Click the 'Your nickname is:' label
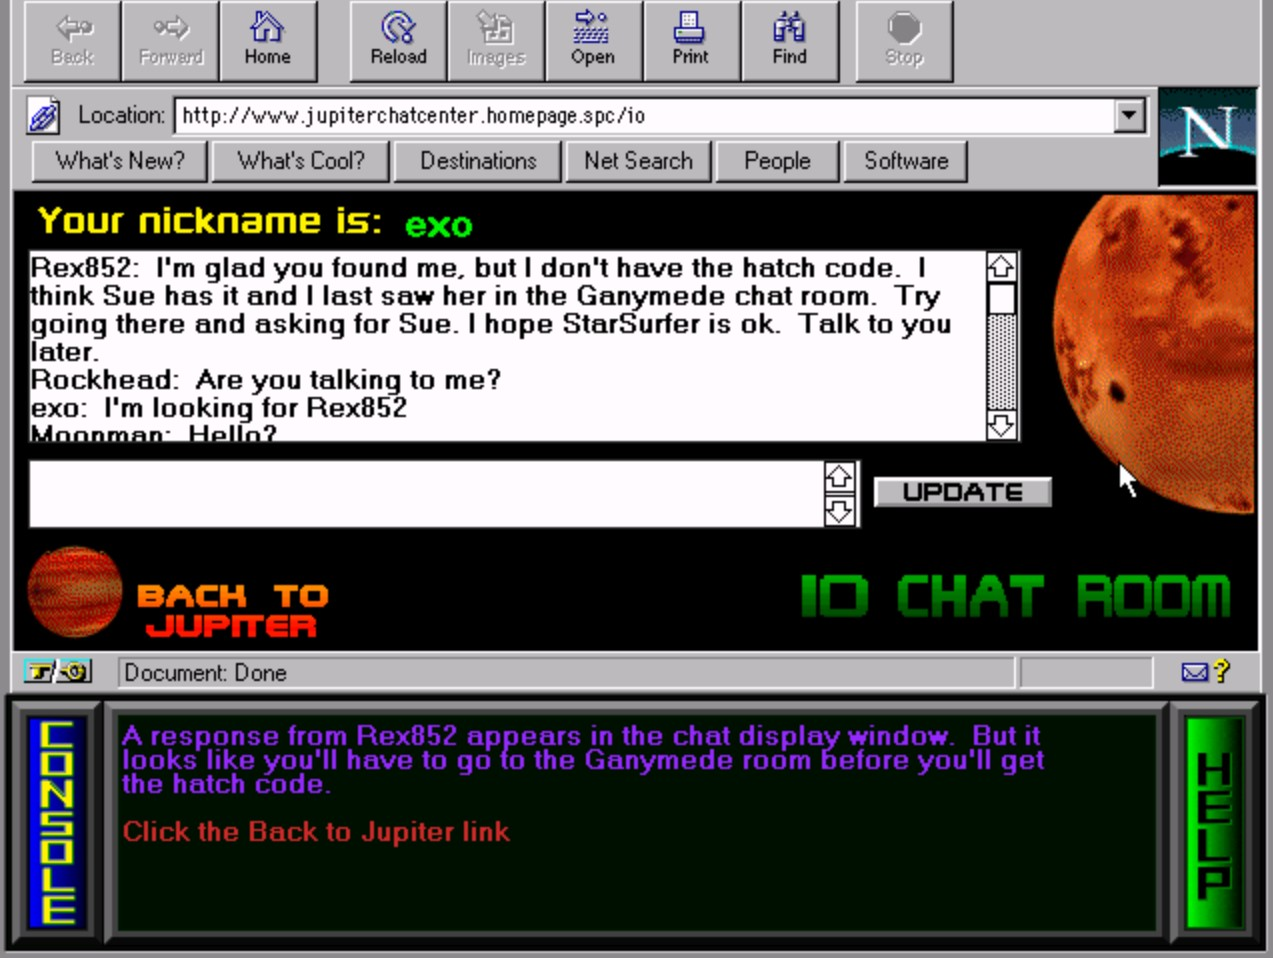Screen dimensions: 1273x958 coord(209,220)
